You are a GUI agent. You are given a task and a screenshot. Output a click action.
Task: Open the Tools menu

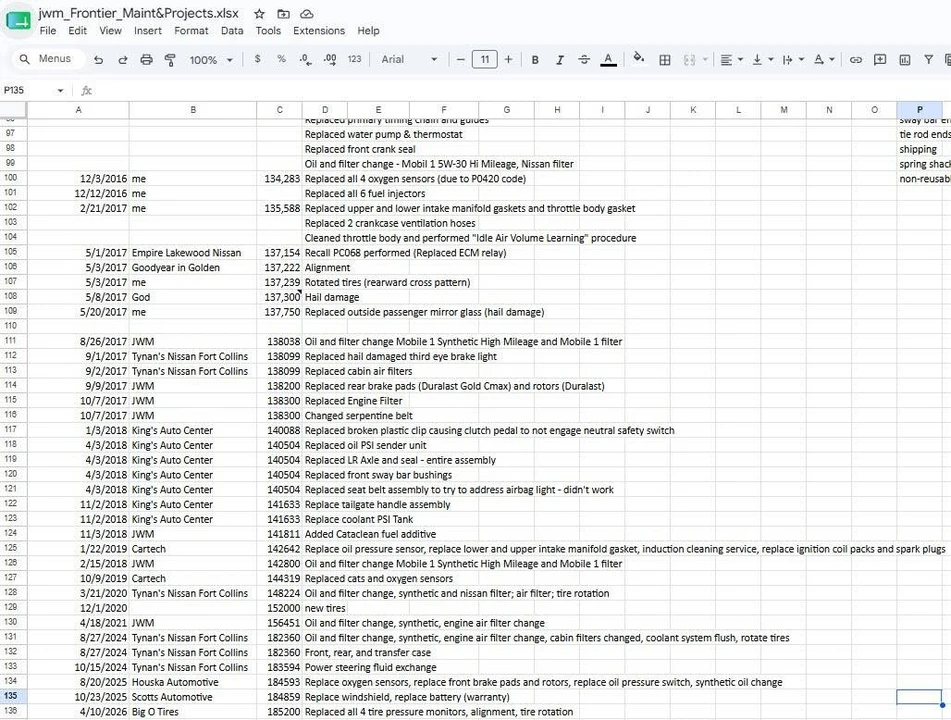coord(268,30)
